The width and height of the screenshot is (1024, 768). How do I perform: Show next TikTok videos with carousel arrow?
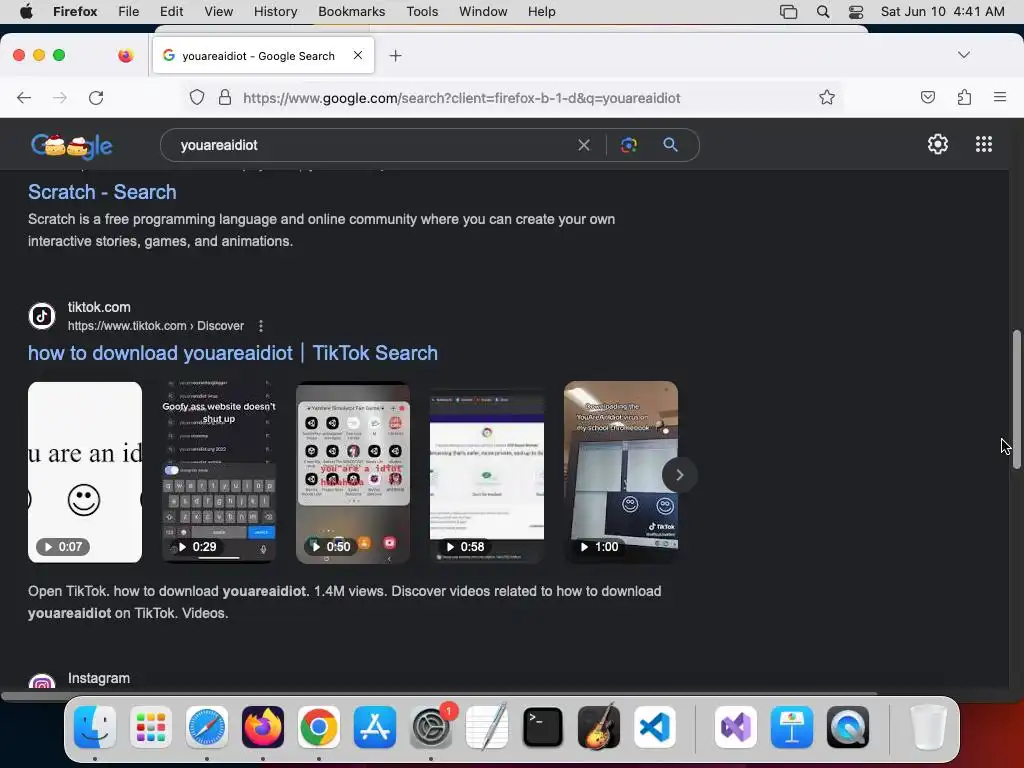(679, 475)
